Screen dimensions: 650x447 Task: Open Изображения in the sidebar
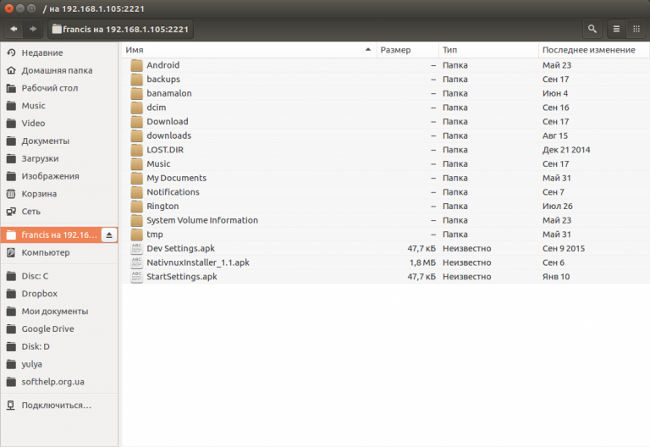pyautogui.click(x=59, y=176)
